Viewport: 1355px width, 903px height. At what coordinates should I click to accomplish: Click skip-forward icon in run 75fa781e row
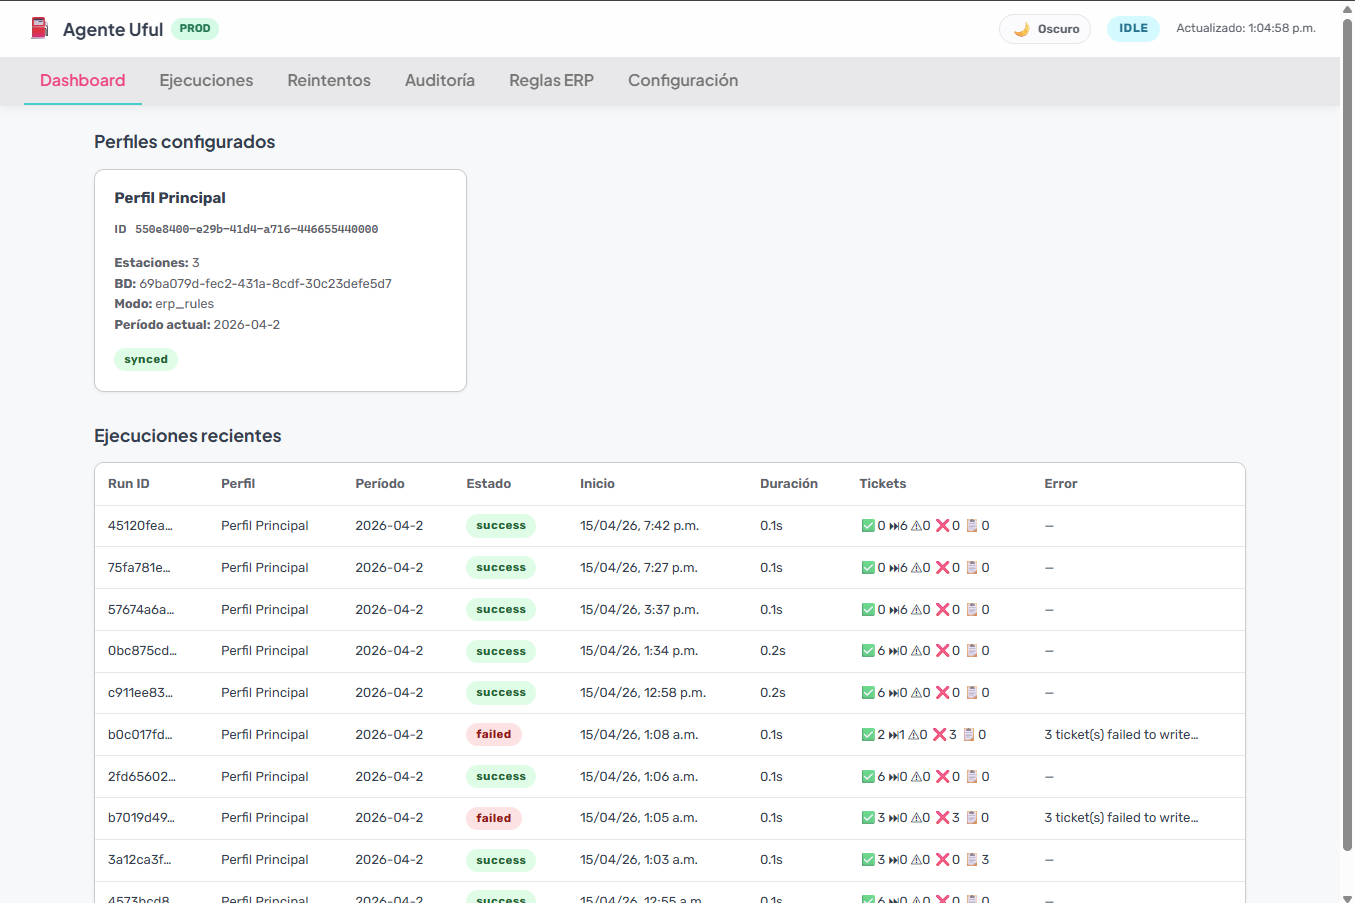point(894,568)
